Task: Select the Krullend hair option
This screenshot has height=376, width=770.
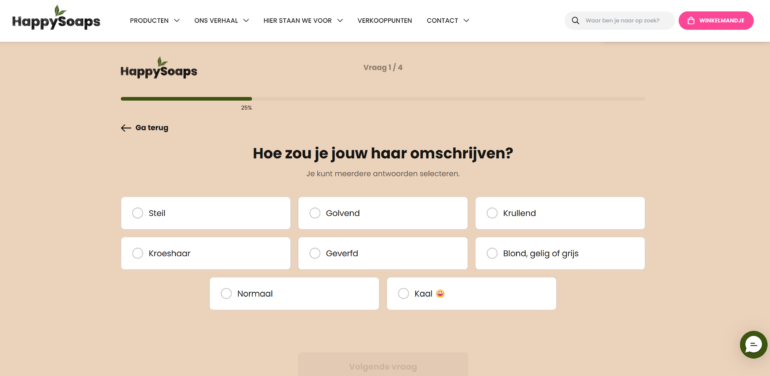Action: pyautogui.click(x=560, y=213)
